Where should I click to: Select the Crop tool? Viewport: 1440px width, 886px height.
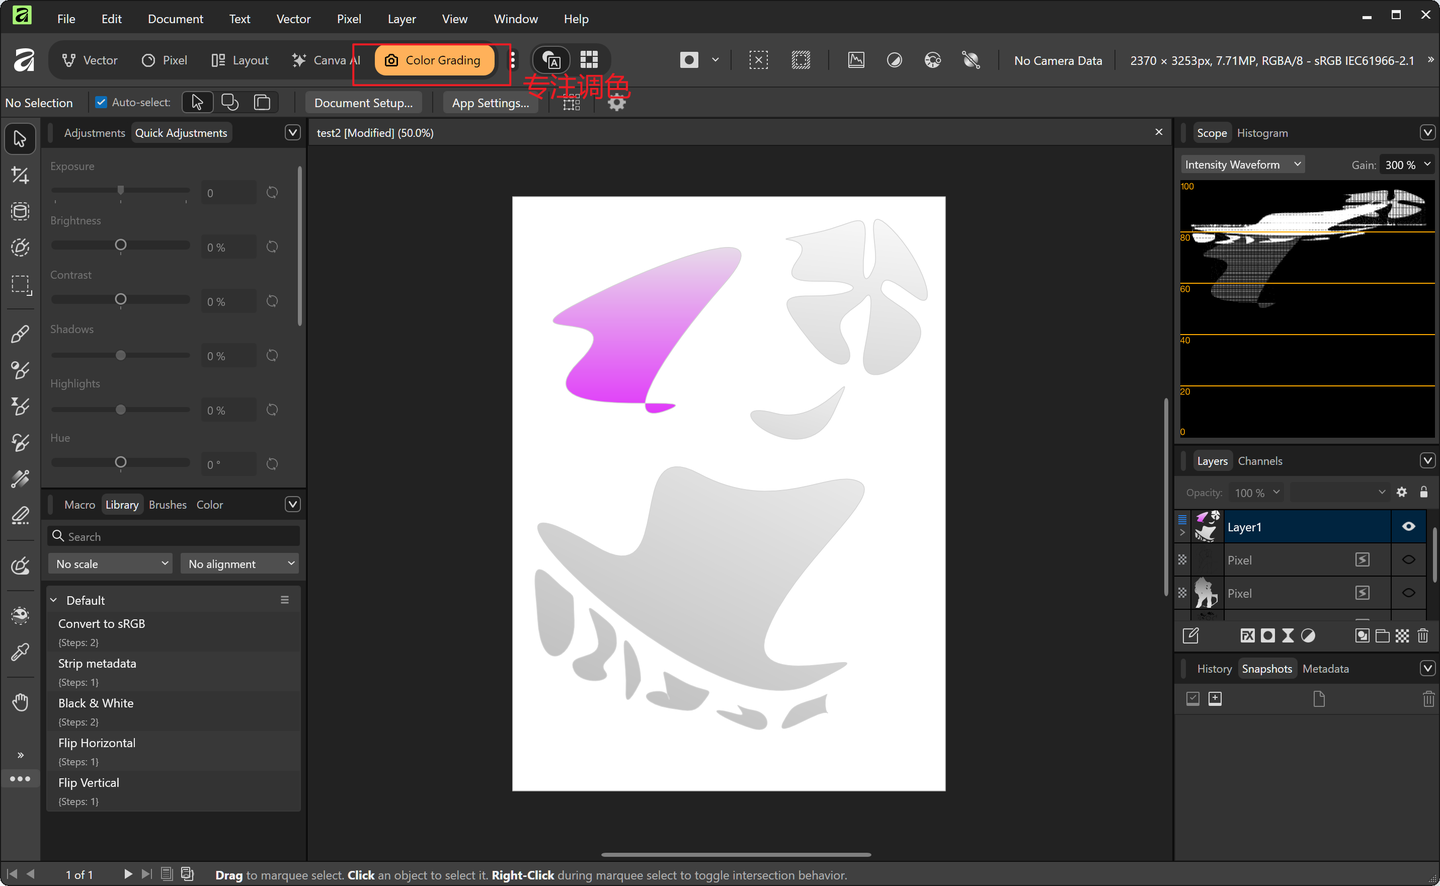point(20,175)
